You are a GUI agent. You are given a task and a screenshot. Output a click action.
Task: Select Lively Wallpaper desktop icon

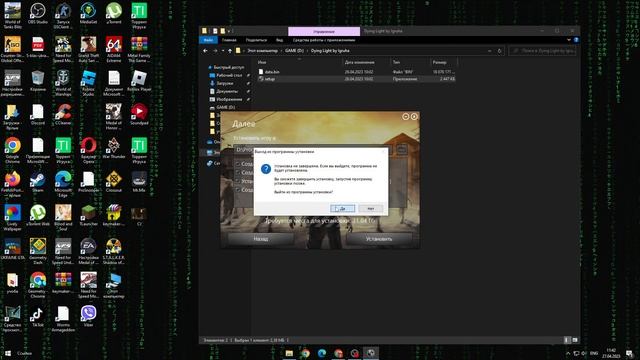coord(13,218)
